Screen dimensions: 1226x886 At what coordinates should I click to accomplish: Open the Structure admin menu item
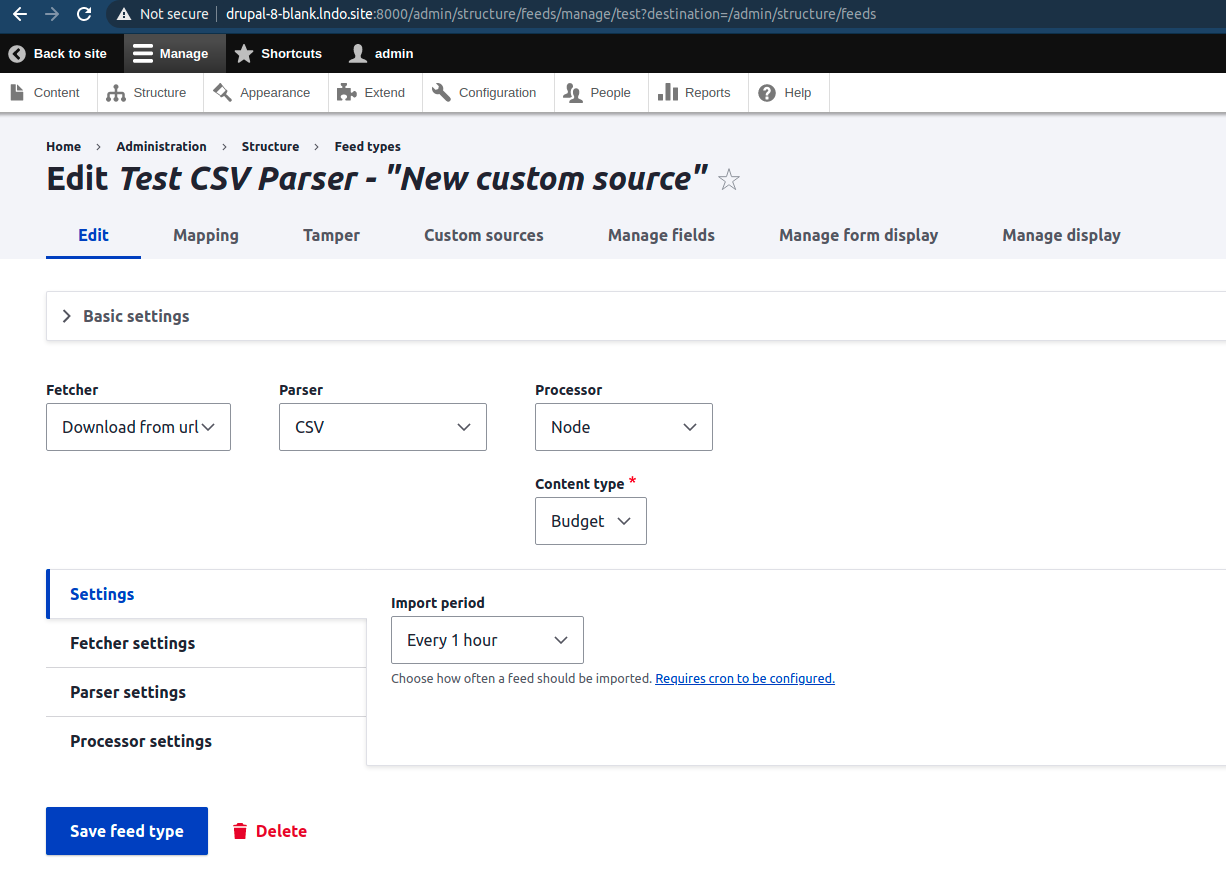click(x=149, y=92)
